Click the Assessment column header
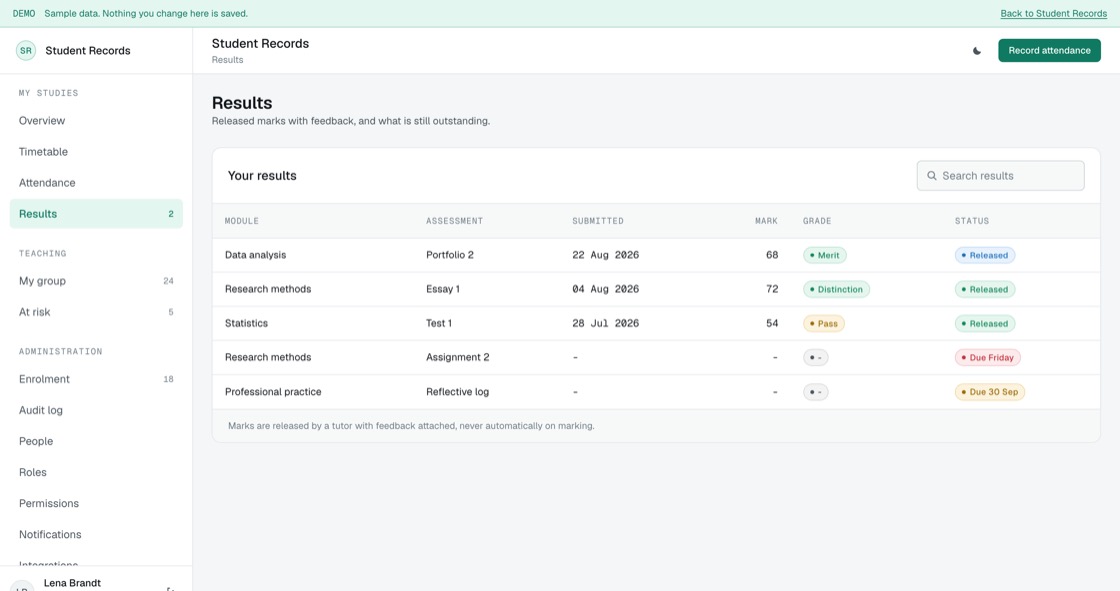 pyautogui.click(x=454, y=222)
